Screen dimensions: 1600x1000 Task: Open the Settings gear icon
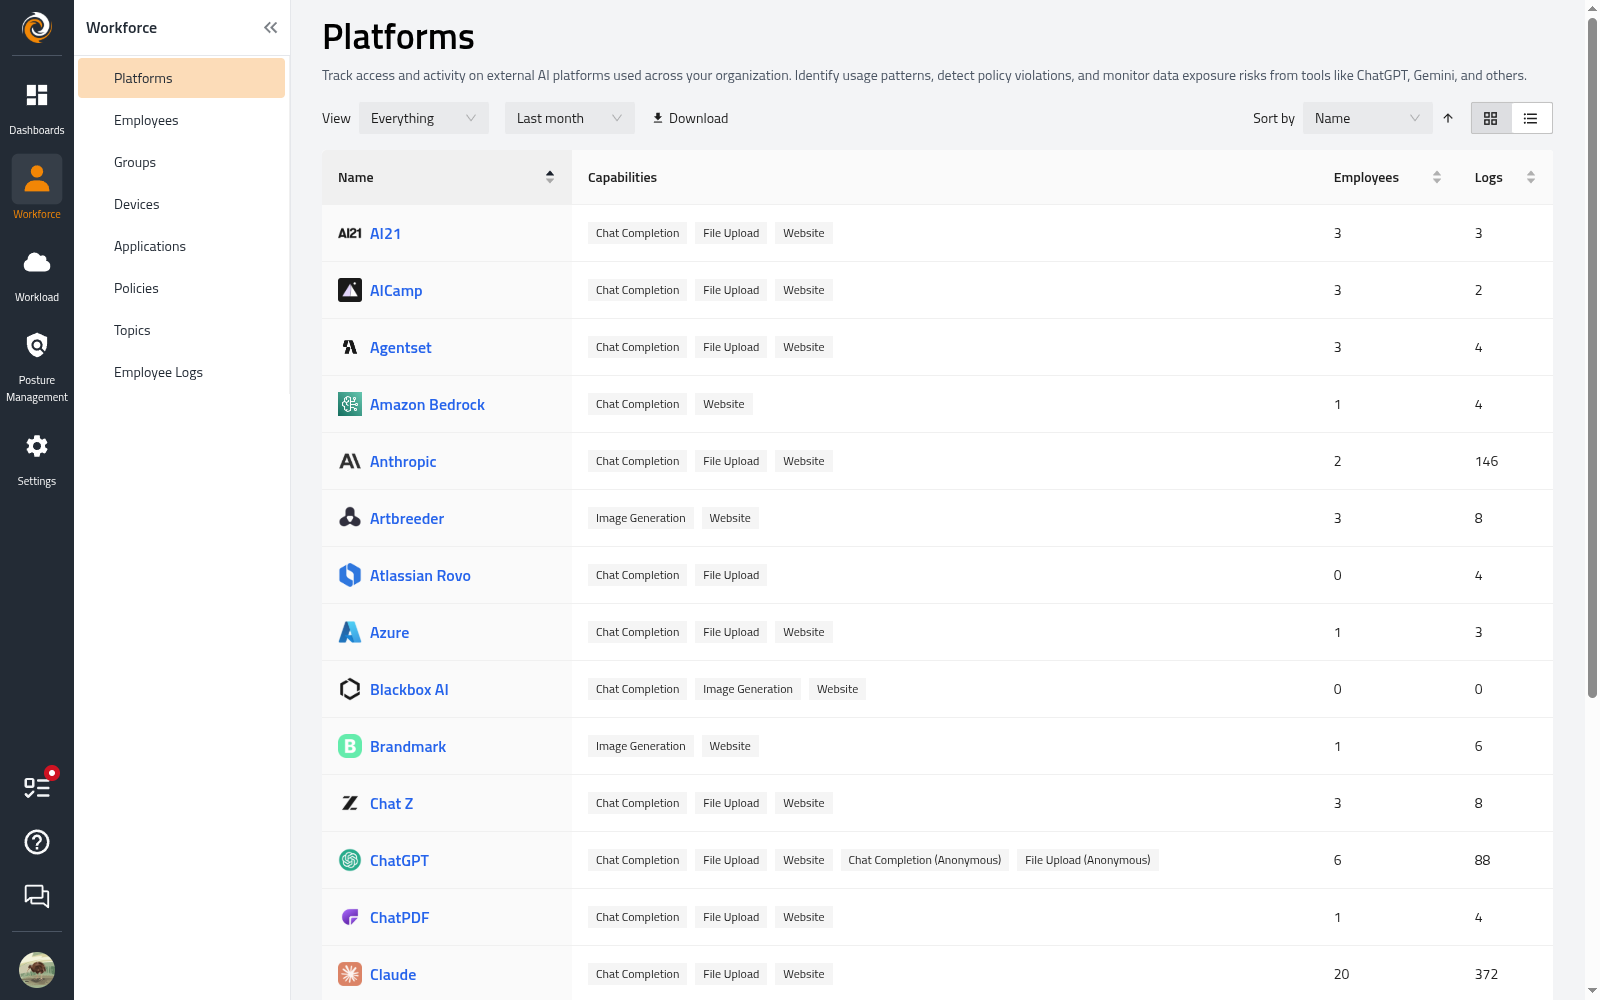(37, 446)
